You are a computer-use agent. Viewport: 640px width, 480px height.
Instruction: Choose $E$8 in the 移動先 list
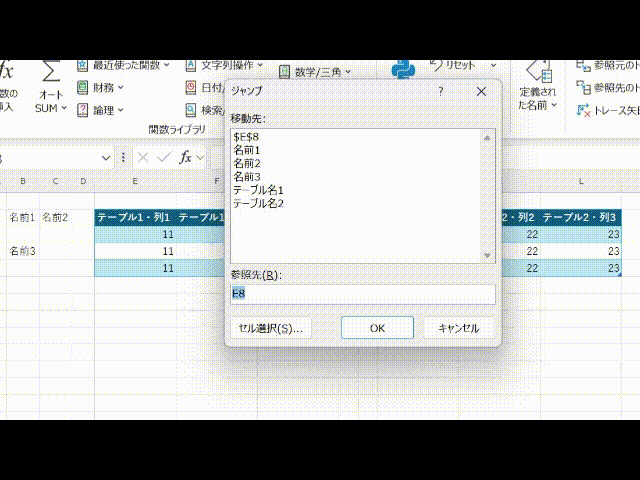click(246, 137)
